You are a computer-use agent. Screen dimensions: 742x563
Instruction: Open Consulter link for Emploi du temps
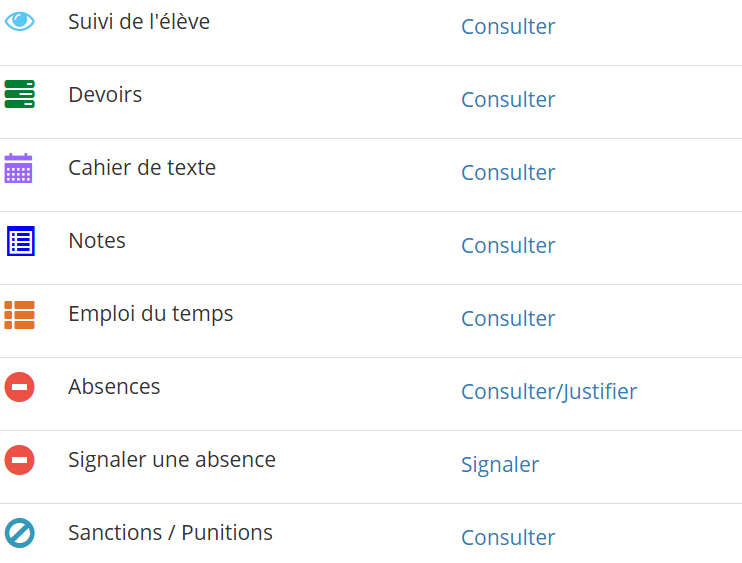508,319
